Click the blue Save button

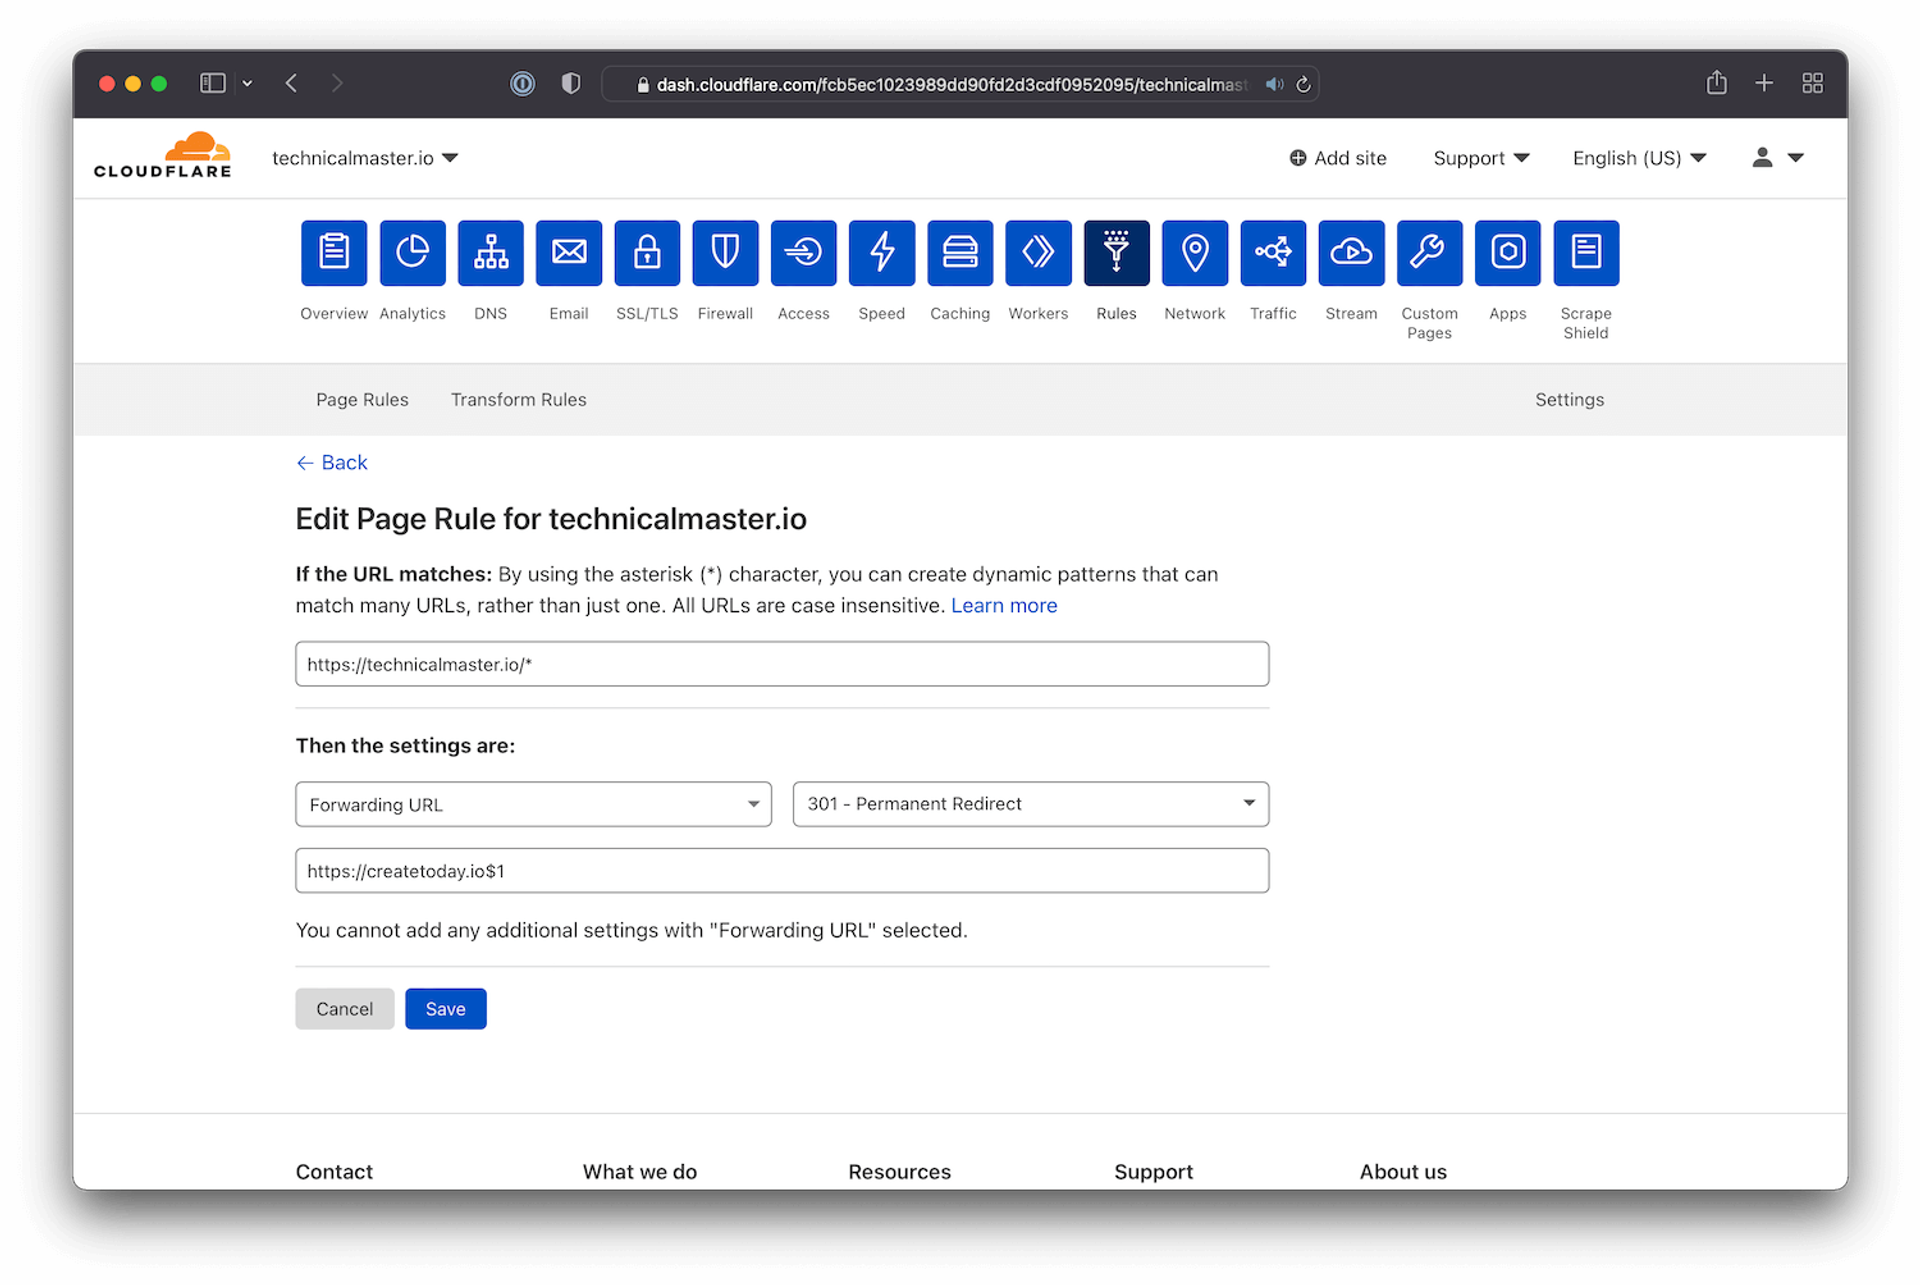tap(445, 1009)
